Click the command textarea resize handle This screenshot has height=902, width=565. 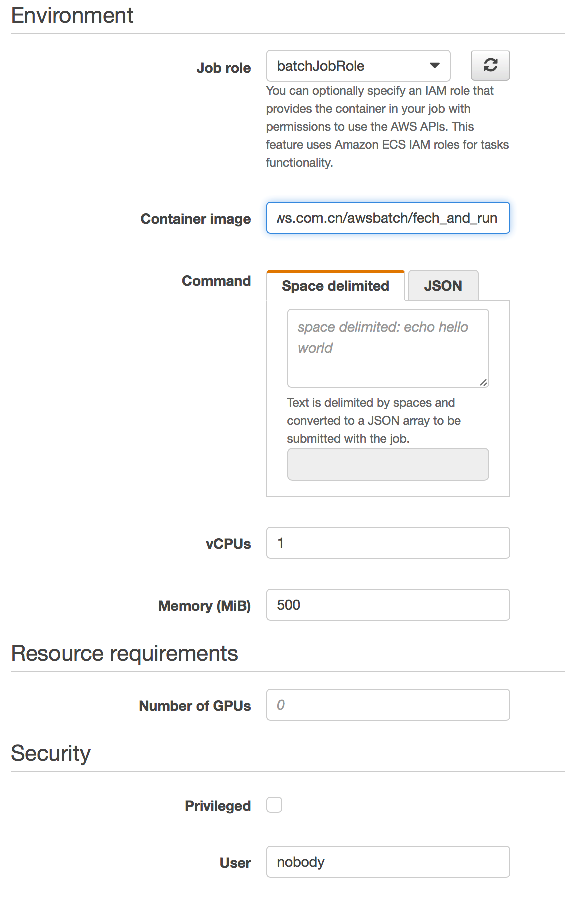(x=483, y=382)
